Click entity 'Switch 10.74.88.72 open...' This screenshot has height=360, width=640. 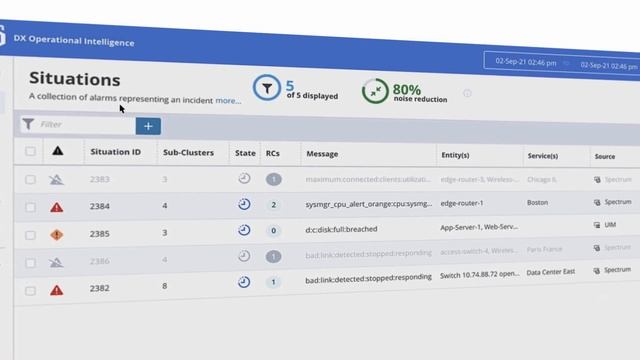[480, 274]
